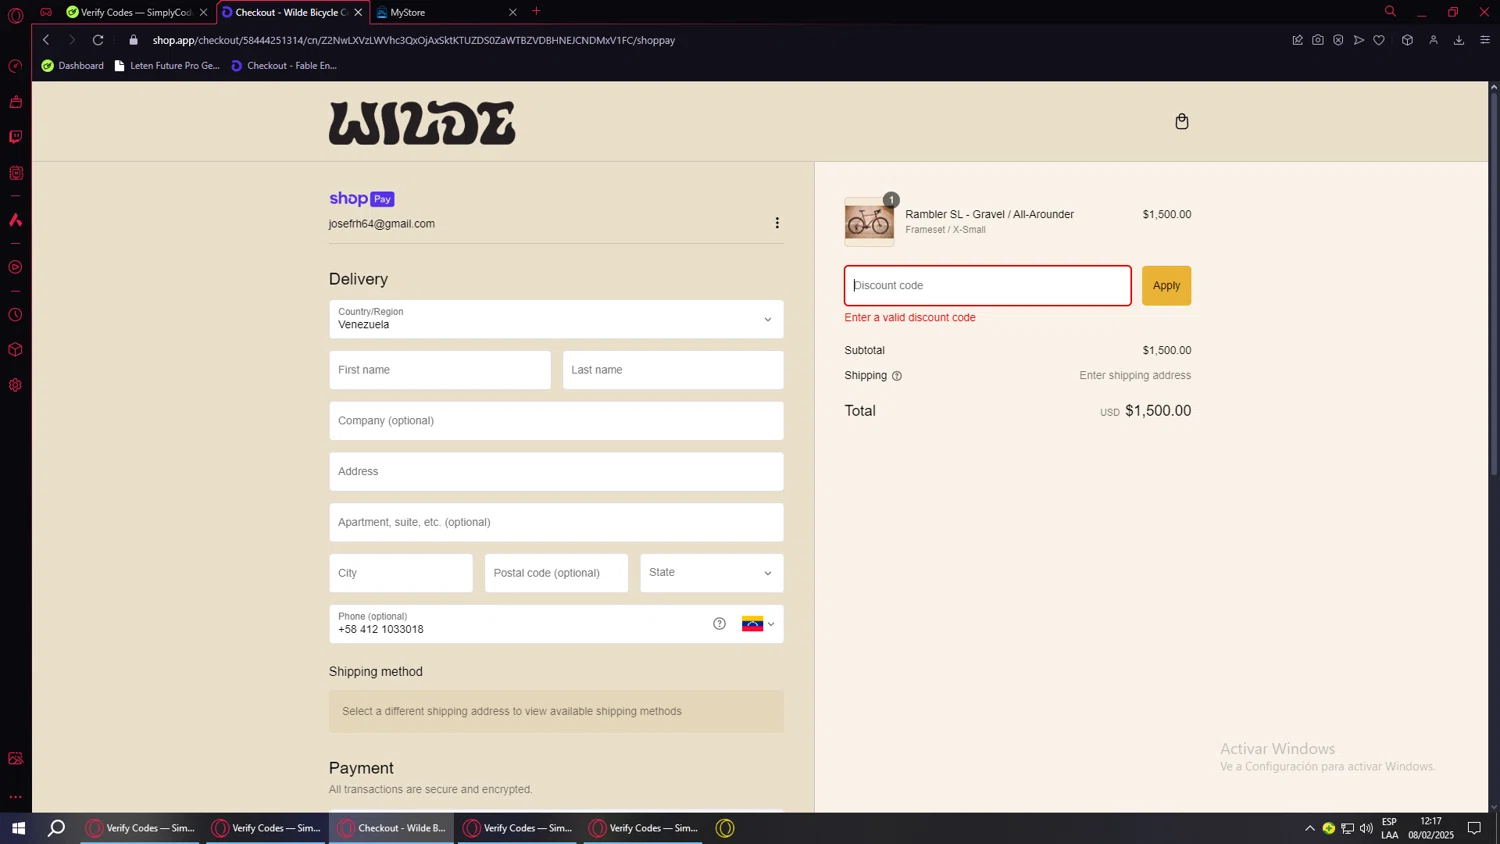Image resolution: width=1500 pixels, height=844 pixels.
Task: Open the Easy Setup sliders icon
Action: 1485,40
